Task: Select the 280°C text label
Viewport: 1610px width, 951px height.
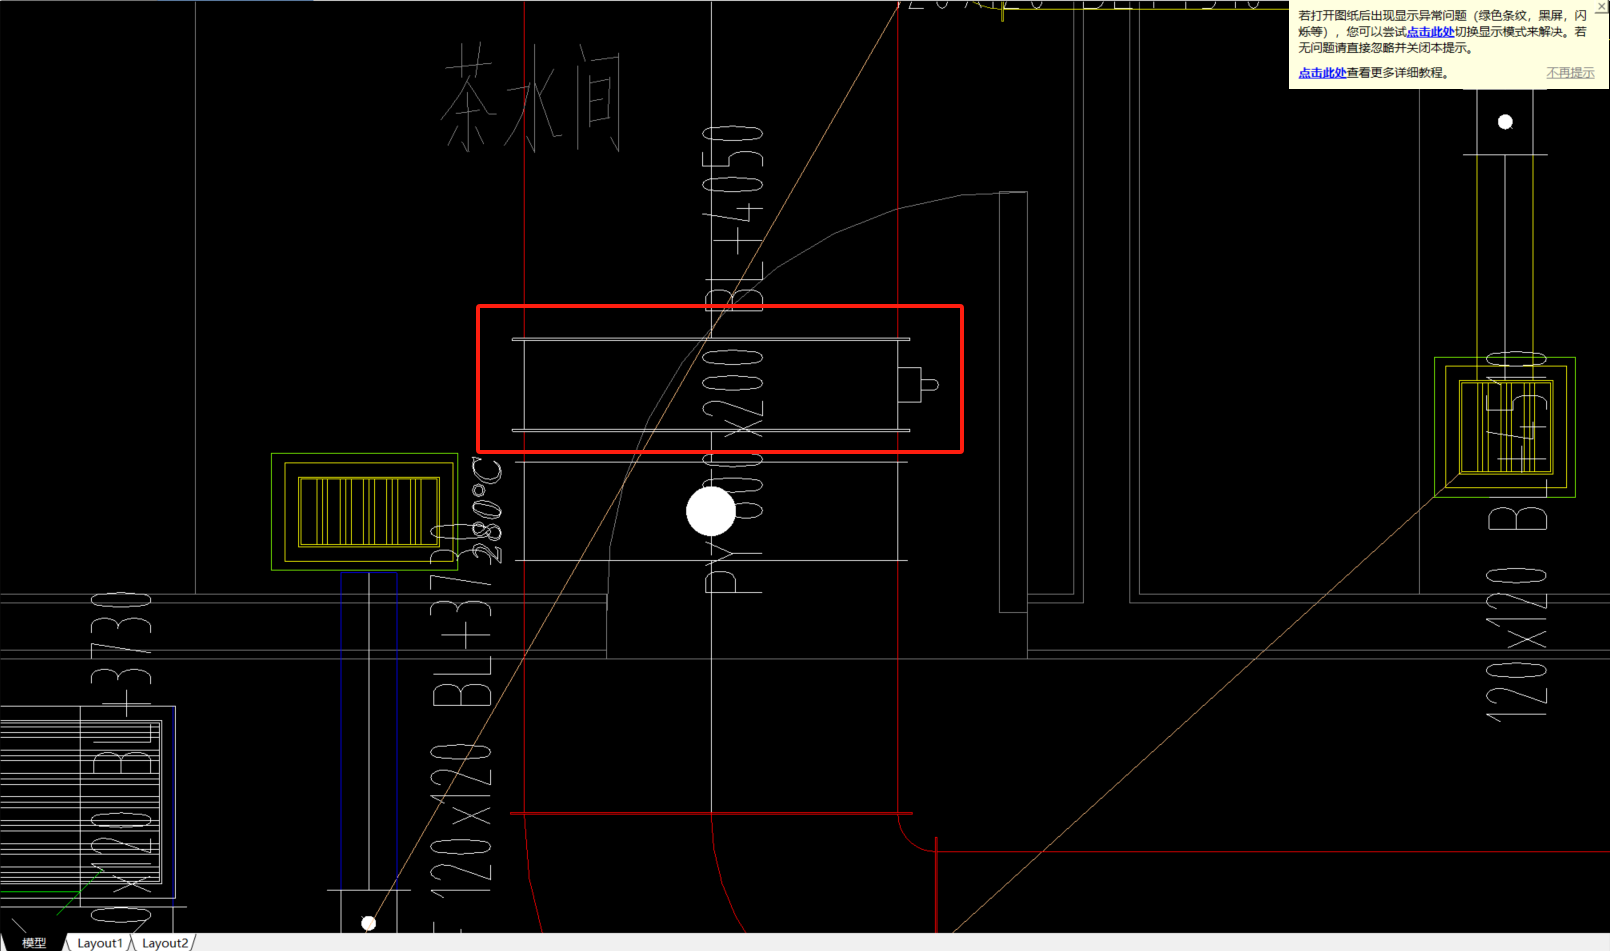Action: click(487, 510)
